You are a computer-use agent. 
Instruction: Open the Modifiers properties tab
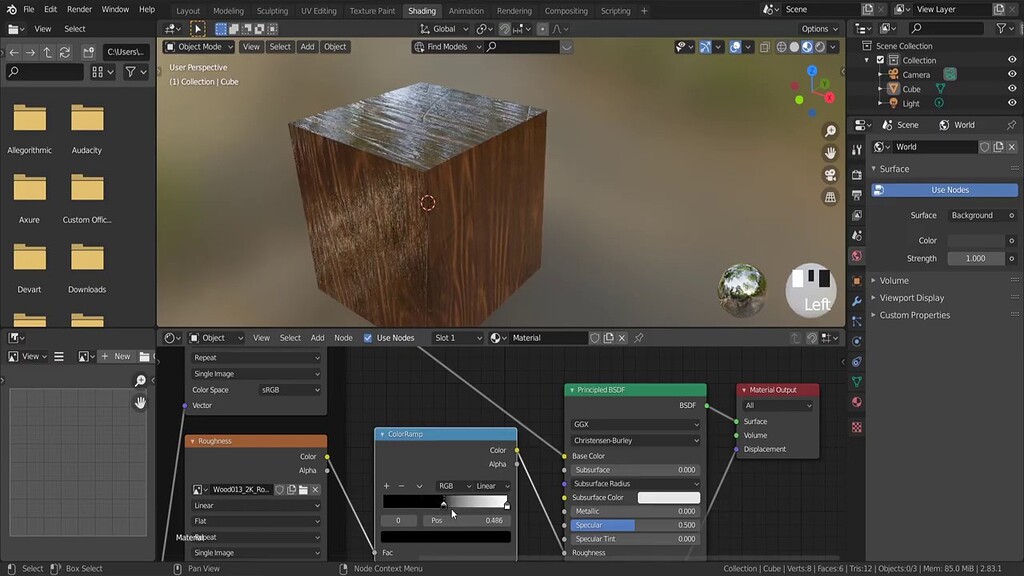(x=857, y=301)
